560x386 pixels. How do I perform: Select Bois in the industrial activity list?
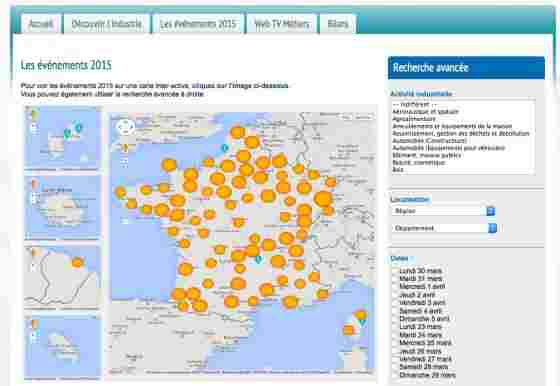click(x=398, y=170)
